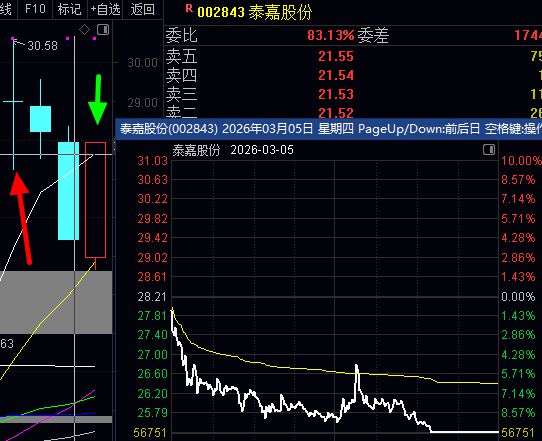Click the red R badge before stock code
This screenshot has width=542, height=441.
(189, 9)
